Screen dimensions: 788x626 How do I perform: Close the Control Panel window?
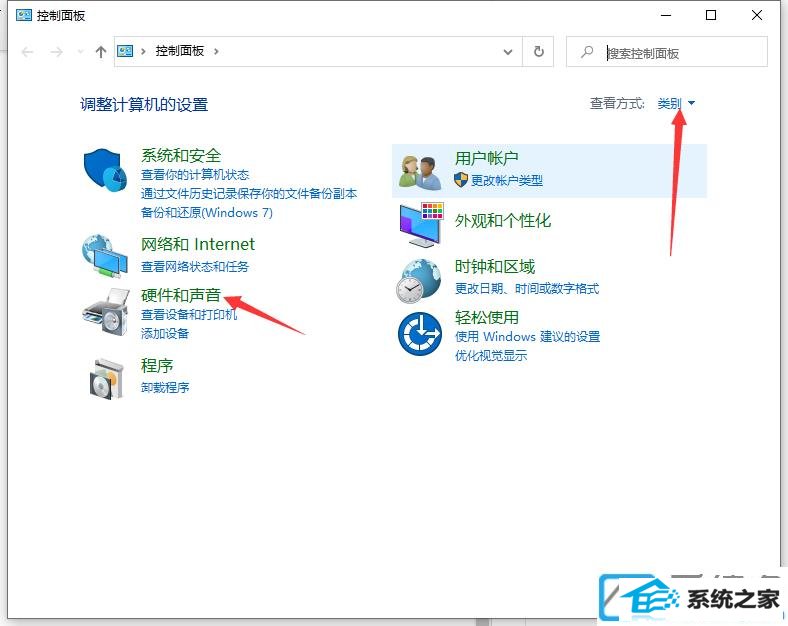click(x=756, y=15)
